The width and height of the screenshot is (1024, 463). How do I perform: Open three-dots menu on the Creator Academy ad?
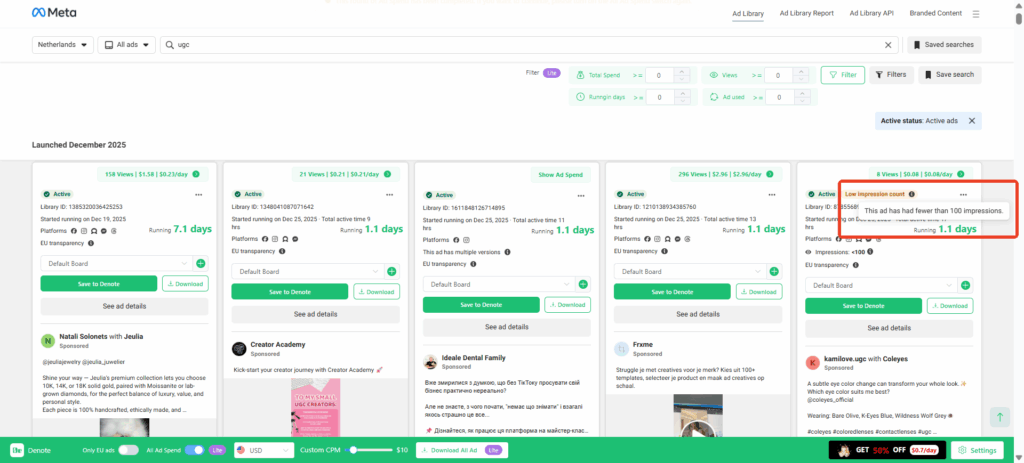[x=388, y=194]
